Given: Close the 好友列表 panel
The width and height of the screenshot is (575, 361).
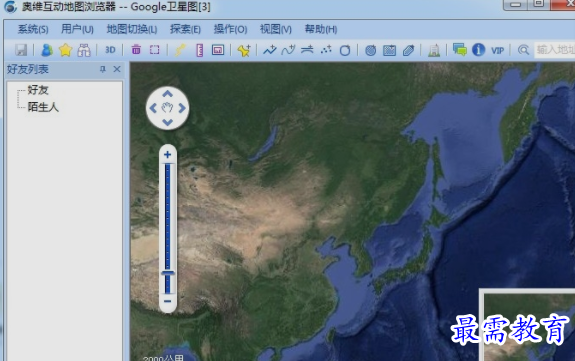Looking at the screenshot, I should [x=117, y=69].
